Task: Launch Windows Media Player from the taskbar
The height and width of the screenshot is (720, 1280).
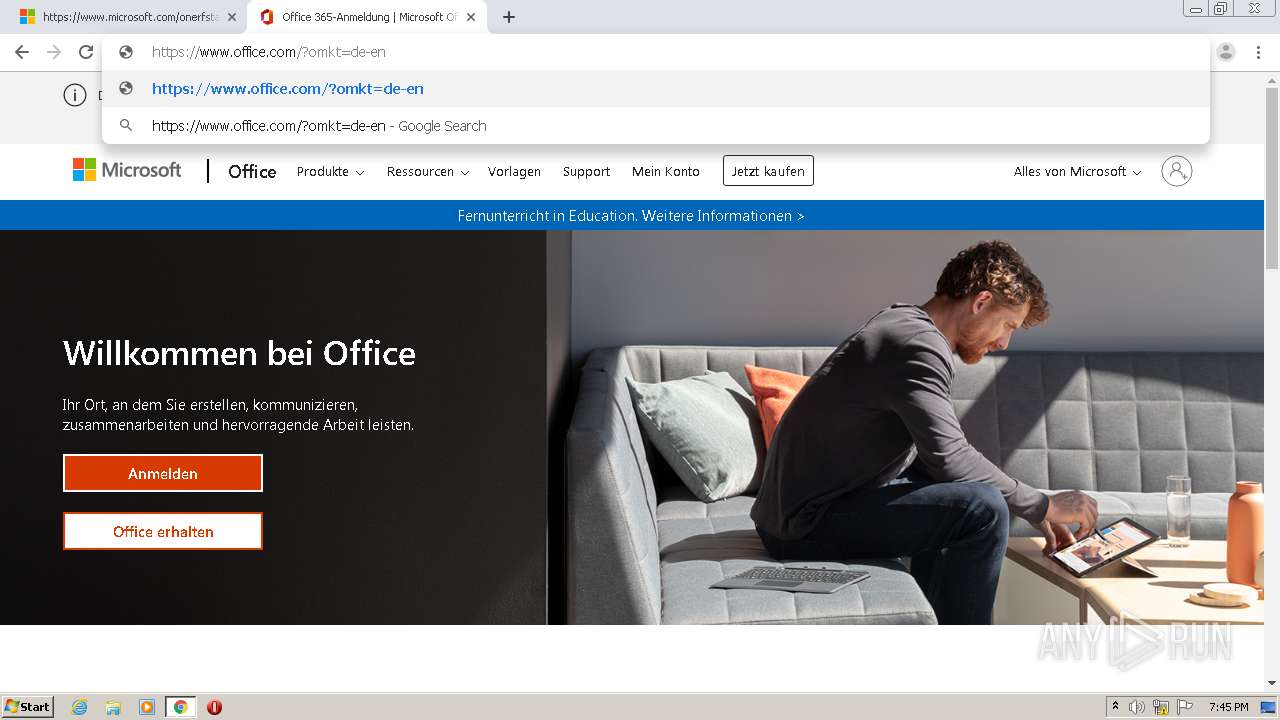Action: (147, 707)
